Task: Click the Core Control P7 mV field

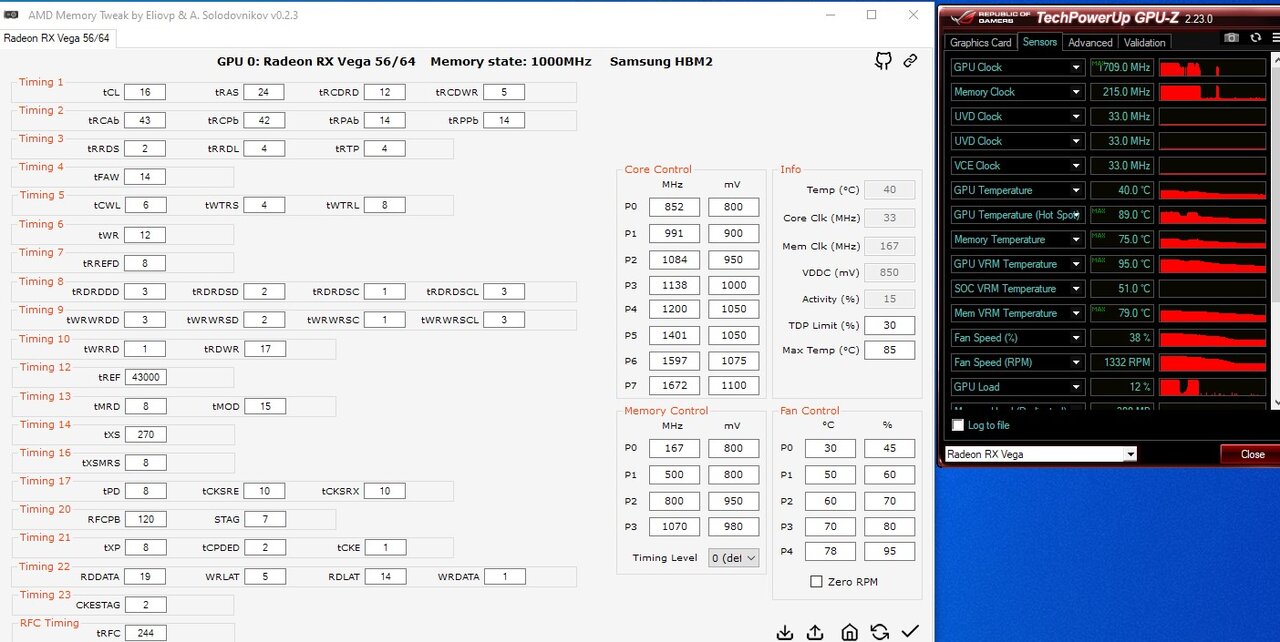Action: click(x=734, y=385)
